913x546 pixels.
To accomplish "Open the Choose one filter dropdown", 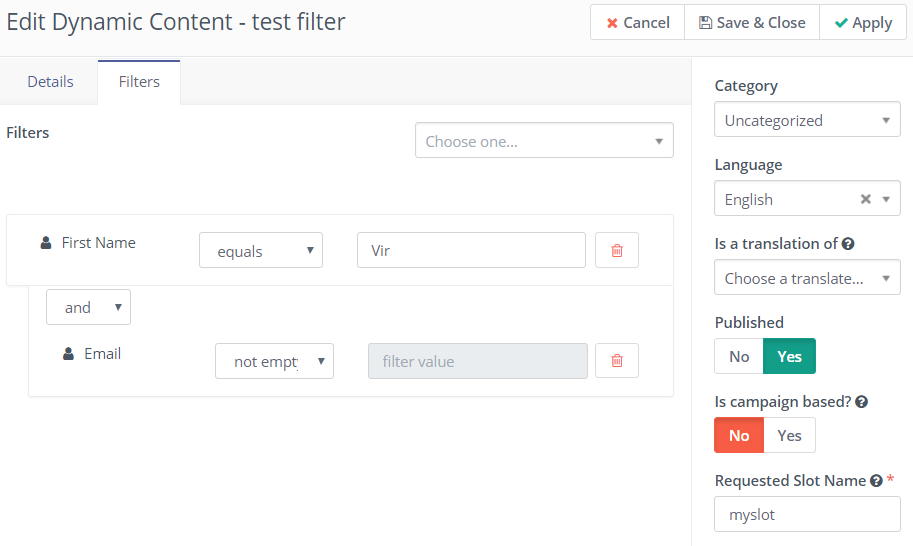I will pos(544,141).
